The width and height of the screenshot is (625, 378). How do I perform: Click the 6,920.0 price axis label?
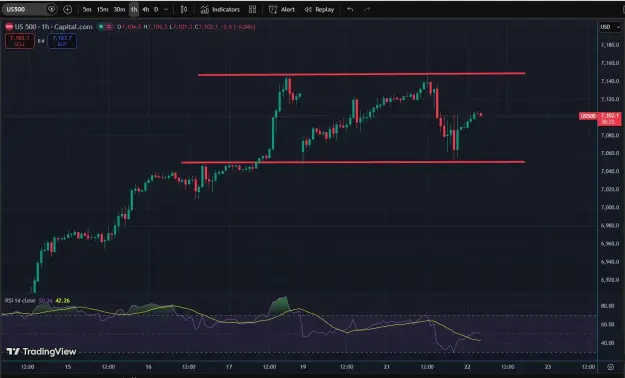[x=610, y=280]
